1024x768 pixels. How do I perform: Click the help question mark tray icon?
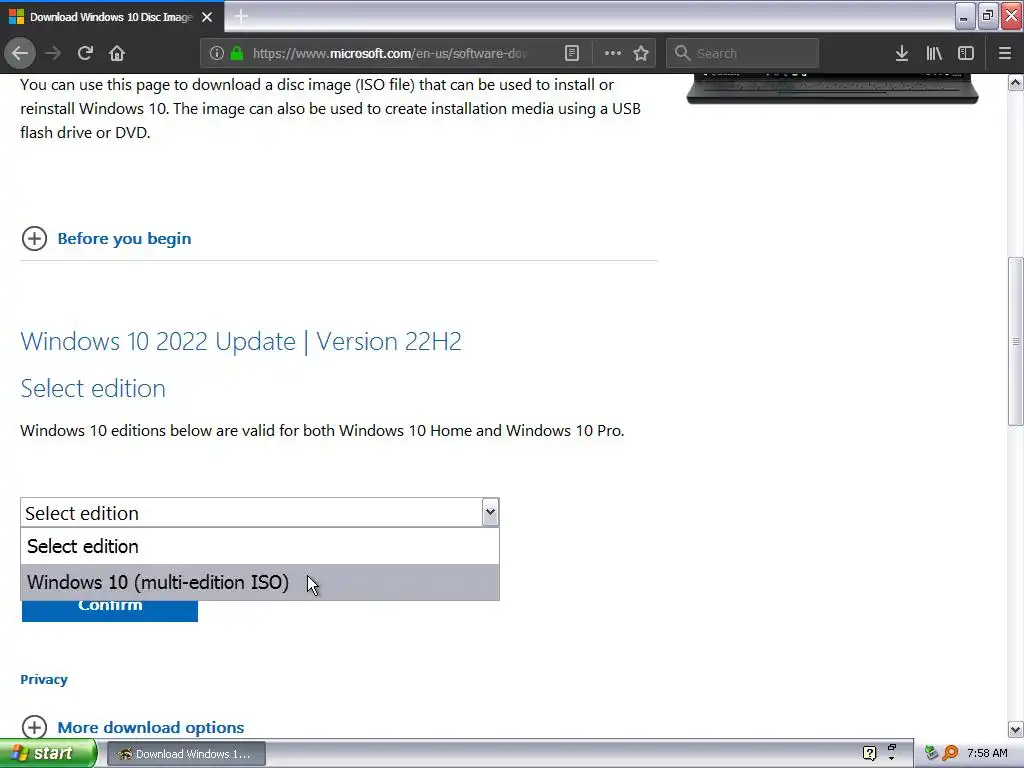(869, 754)
